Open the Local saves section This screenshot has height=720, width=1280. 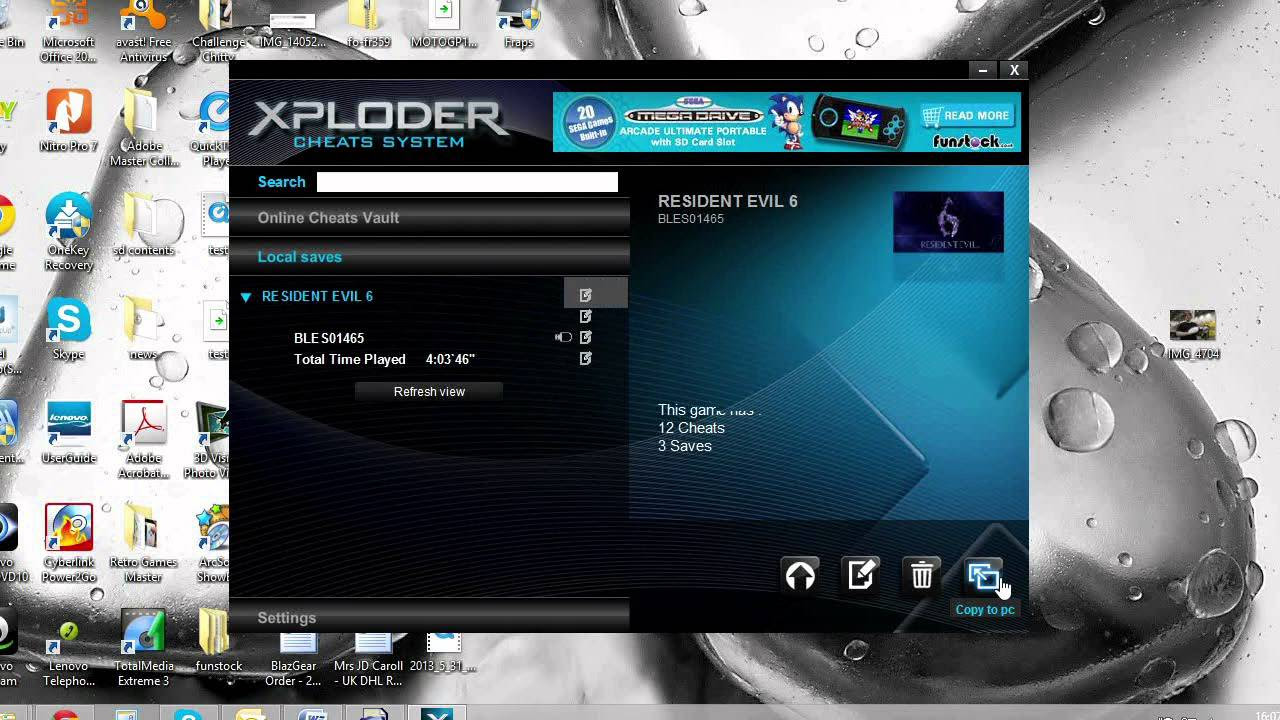click(429, 257)
